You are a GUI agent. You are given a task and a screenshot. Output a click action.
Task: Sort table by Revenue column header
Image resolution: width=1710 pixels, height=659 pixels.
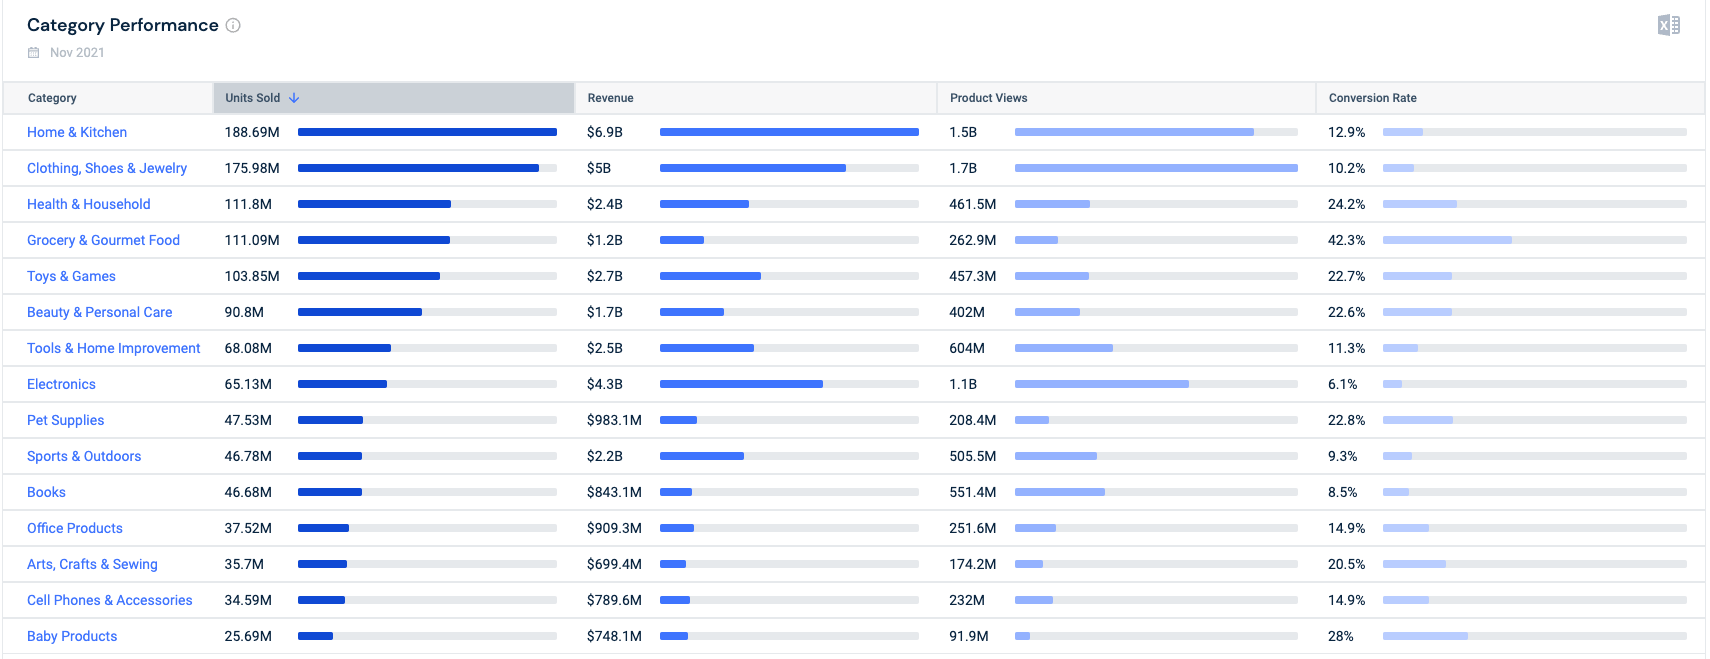click(610, 98)
